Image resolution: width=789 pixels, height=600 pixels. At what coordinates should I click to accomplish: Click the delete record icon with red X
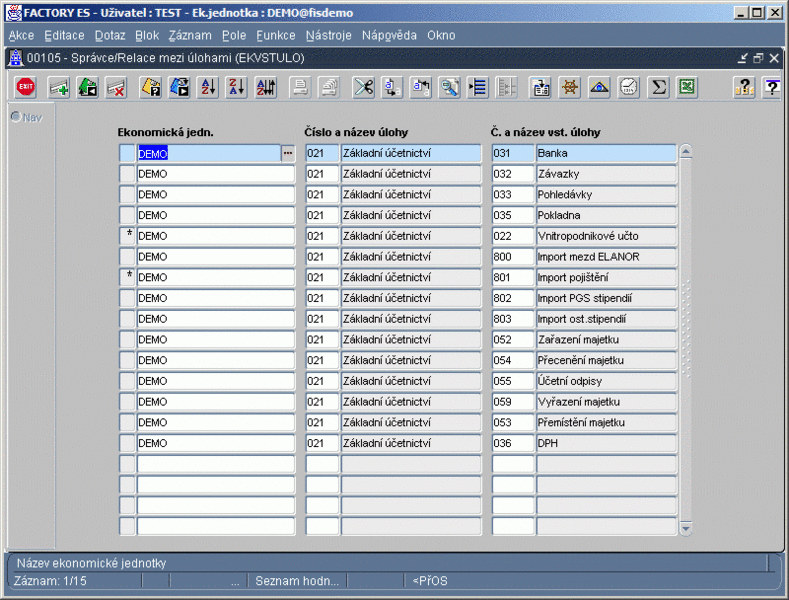pyautogui.click(x=115, y=88)
